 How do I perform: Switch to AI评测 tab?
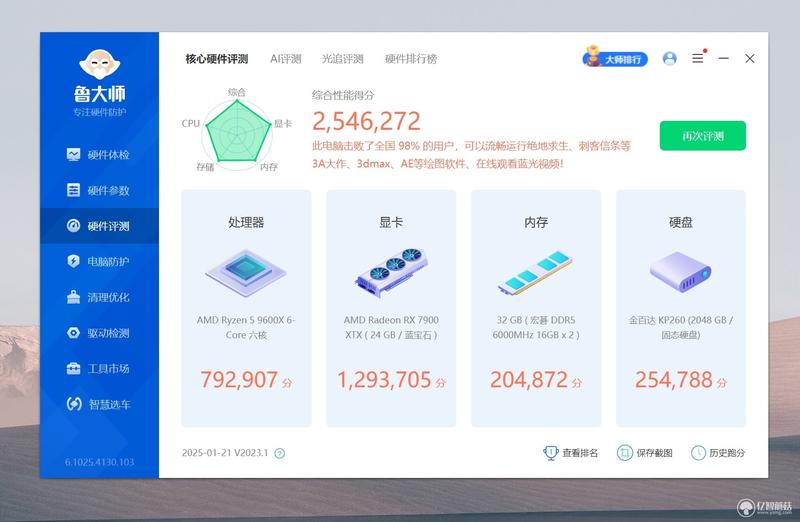[286, 59]
